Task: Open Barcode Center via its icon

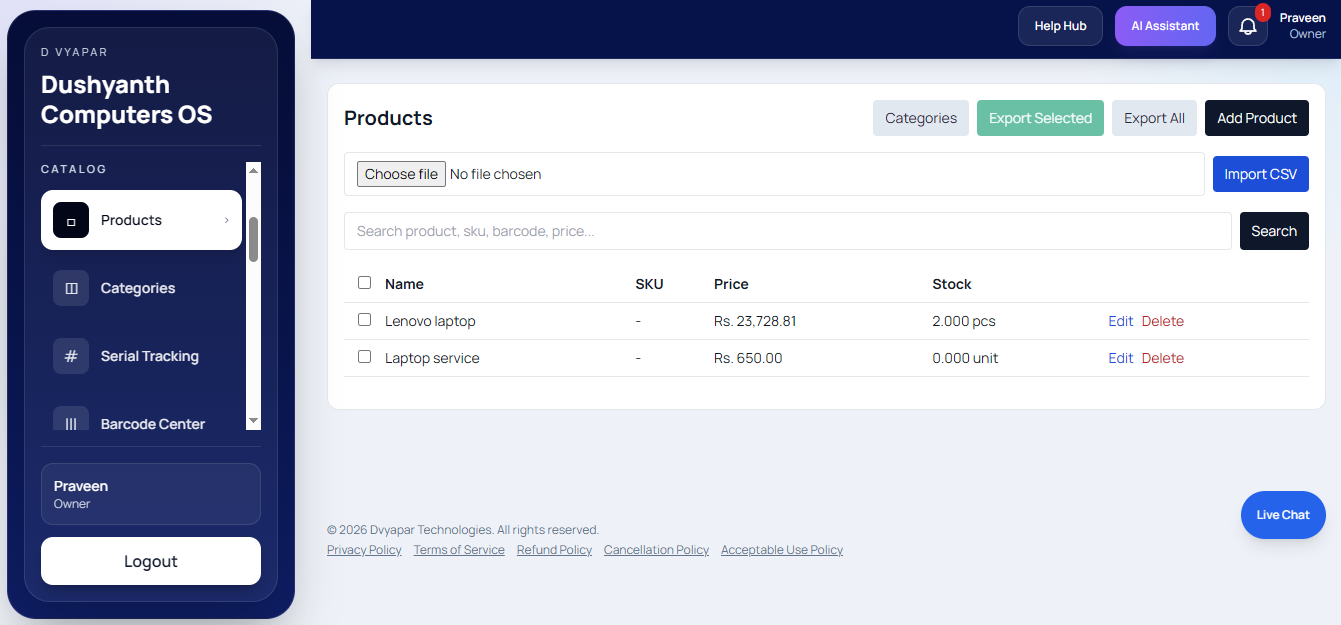Action: pyautogui.click(x=71, y=422)
